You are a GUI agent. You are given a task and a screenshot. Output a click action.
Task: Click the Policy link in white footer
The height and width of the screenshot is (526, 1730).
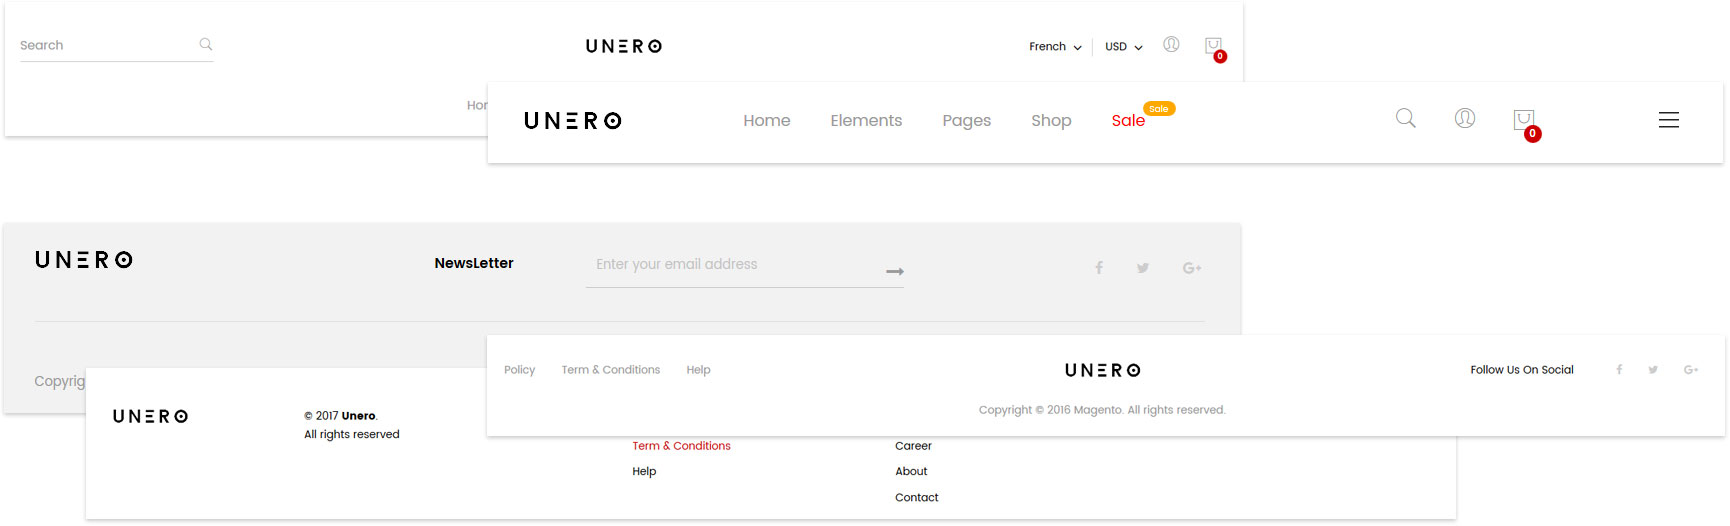(519, 370)
